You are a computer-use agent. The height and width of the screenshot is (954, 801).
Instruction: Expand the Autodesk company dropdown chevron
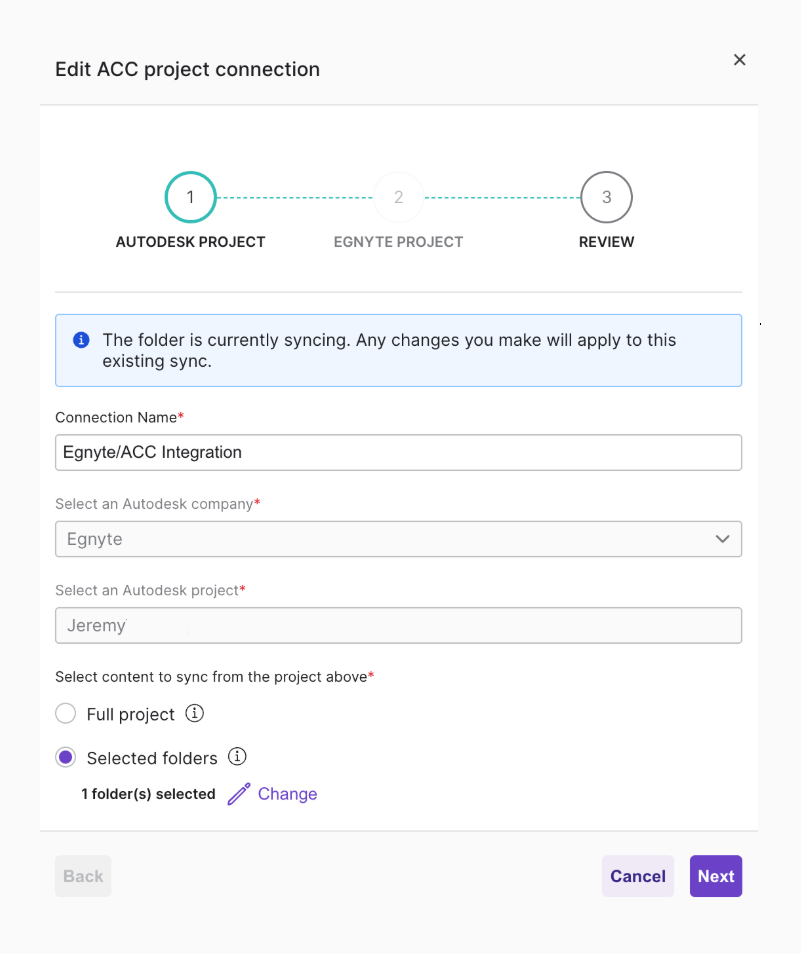pos(722,539)
